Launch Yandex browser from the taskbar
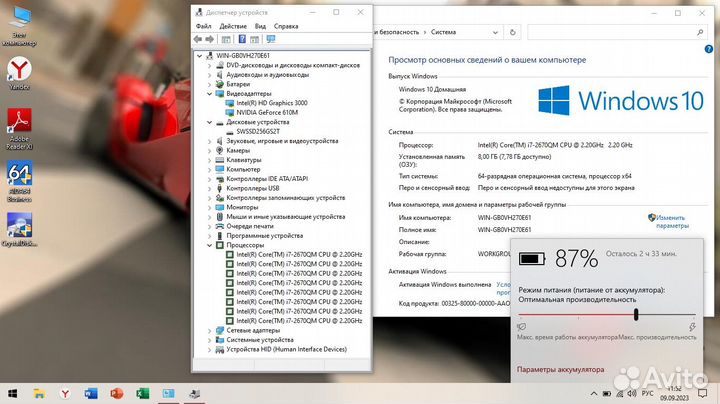Viewport: 720px width, 404px height. (65, 393)
